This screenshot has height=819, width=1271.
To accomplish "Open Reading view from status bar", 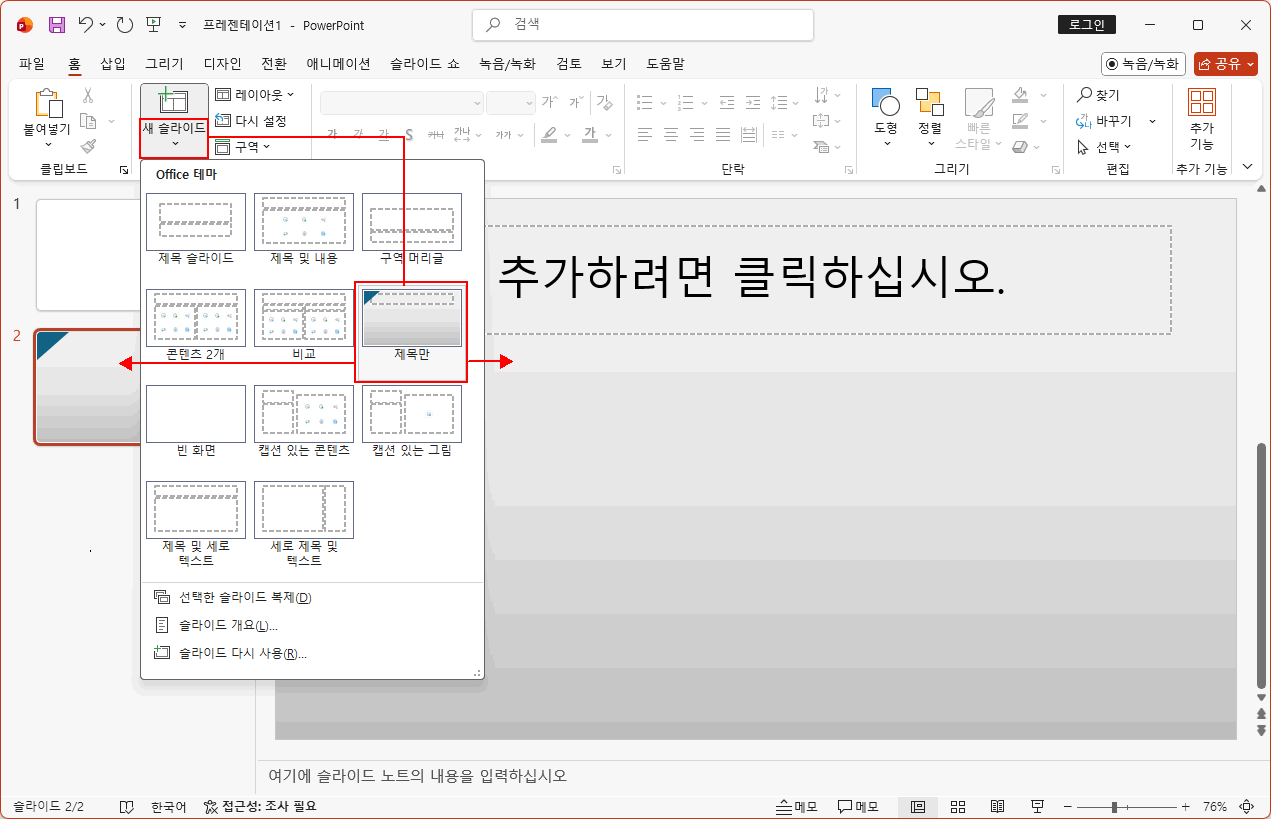I will [997, 806].
